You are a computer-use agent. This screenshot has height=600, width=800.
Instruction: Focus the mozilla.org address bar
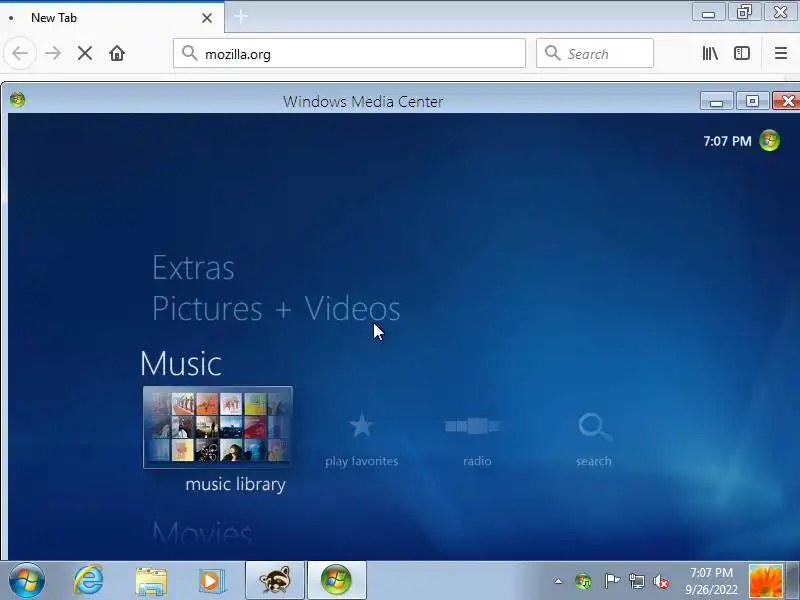pos(349,53)
